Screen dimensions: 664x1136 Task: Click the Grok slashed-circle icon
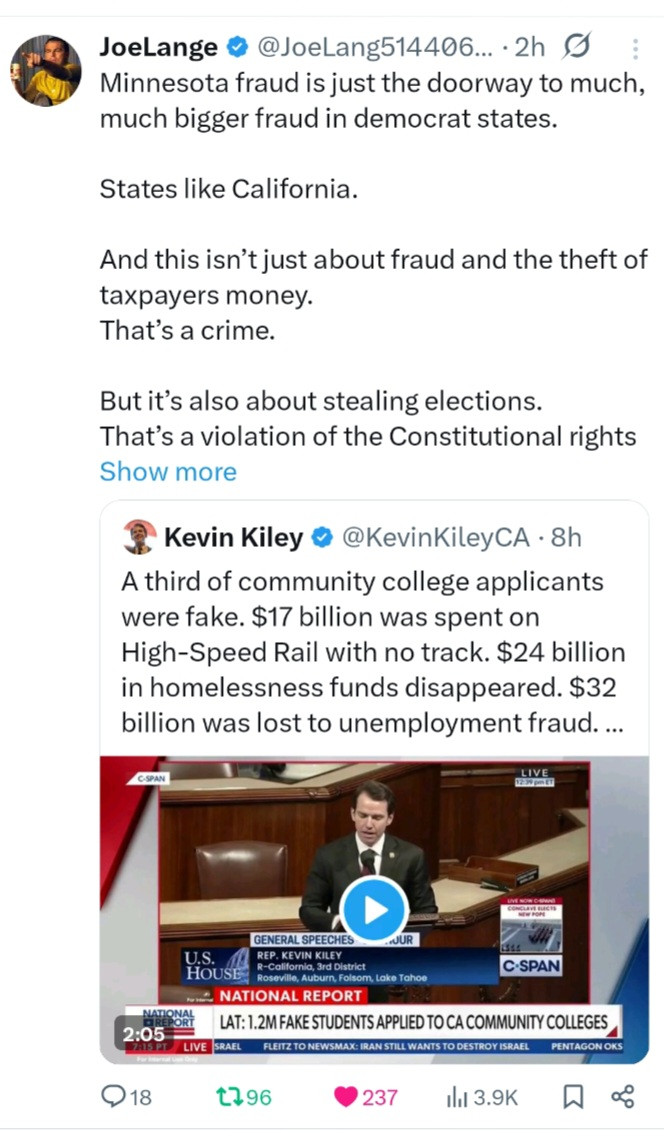click(x=576, y=46)
